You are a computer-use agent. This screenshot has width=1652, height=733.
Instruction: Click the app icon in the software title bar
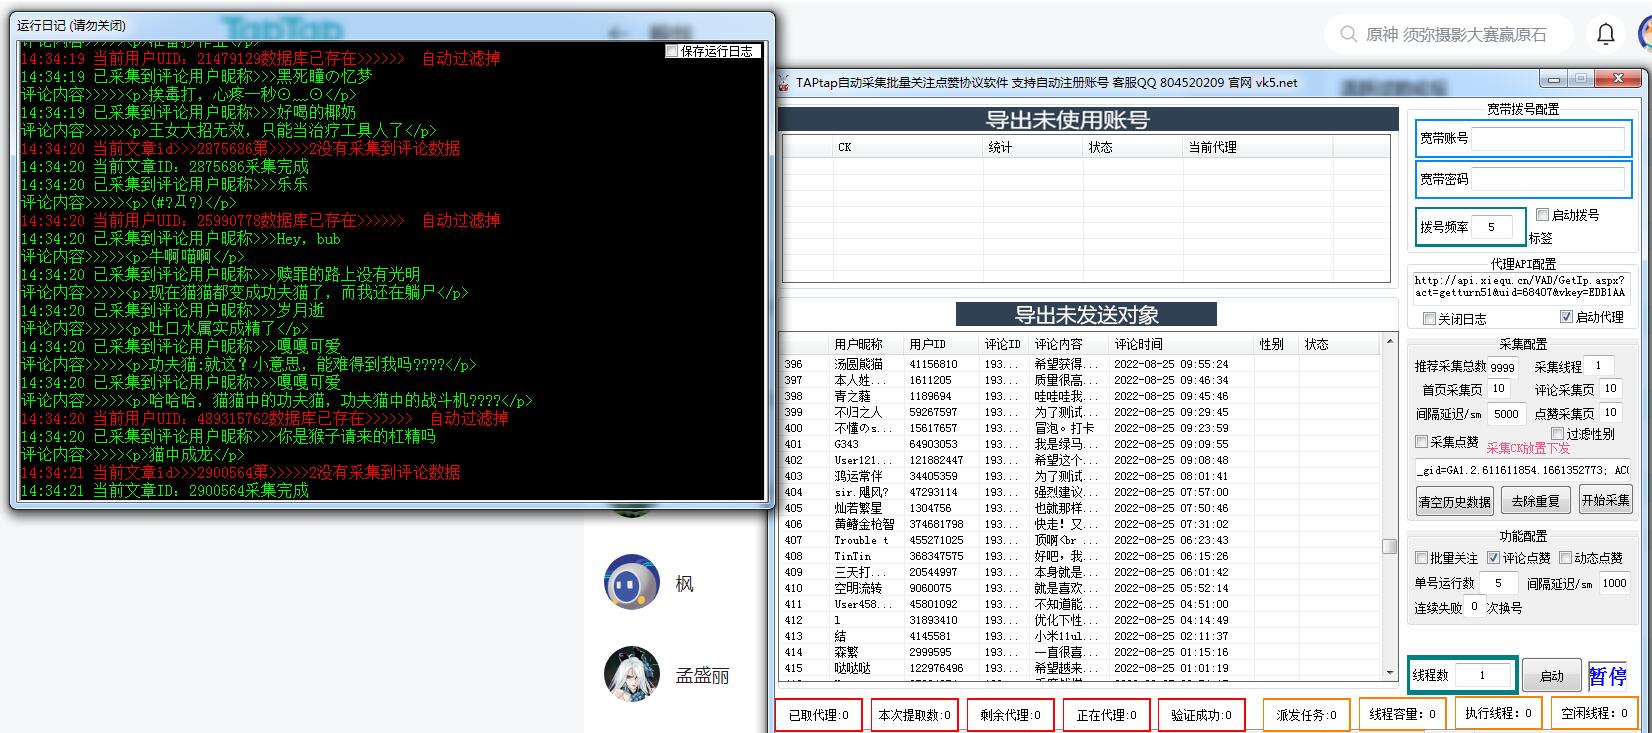(785, 82)
